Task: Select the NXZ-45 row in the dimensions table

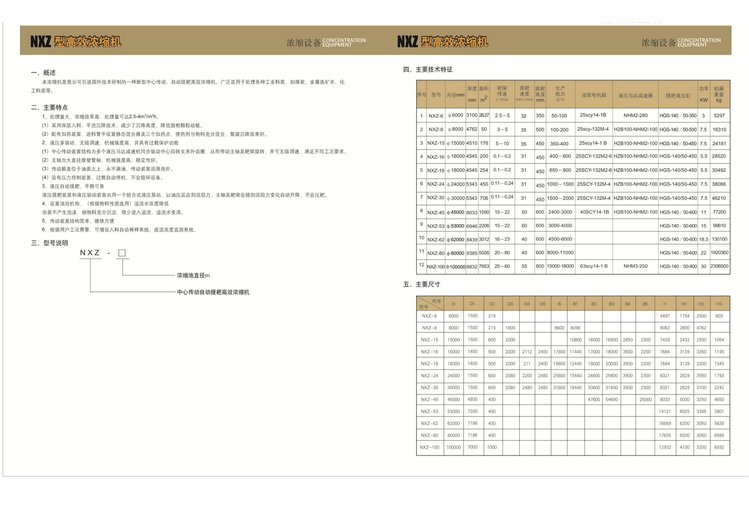Action: 427,399
